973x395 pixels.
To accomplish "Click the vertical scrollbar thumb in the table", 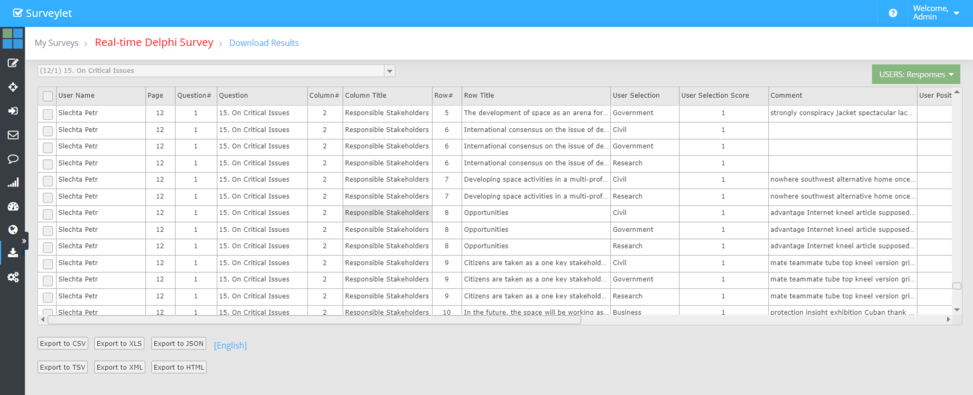I will click(957, 286).
